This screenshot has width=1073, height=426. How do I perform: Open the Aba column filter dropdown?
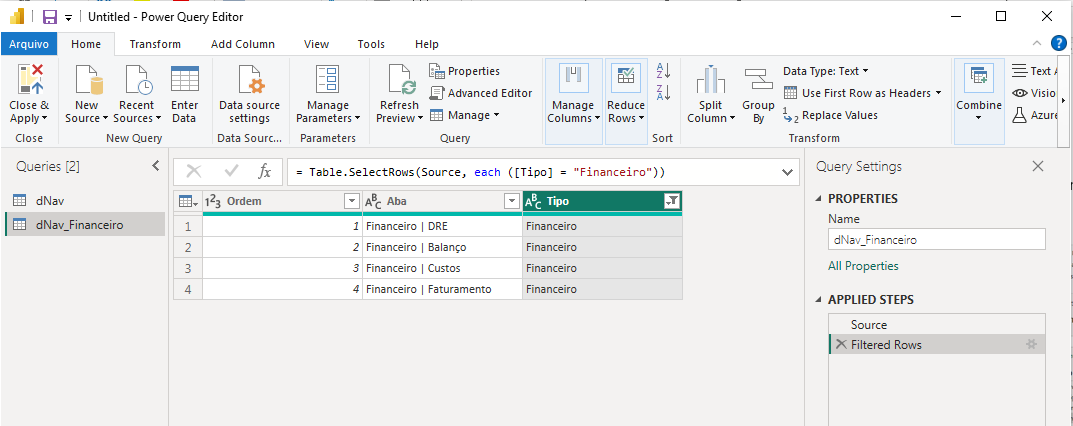pyautogui.click(x=511, y=201)
